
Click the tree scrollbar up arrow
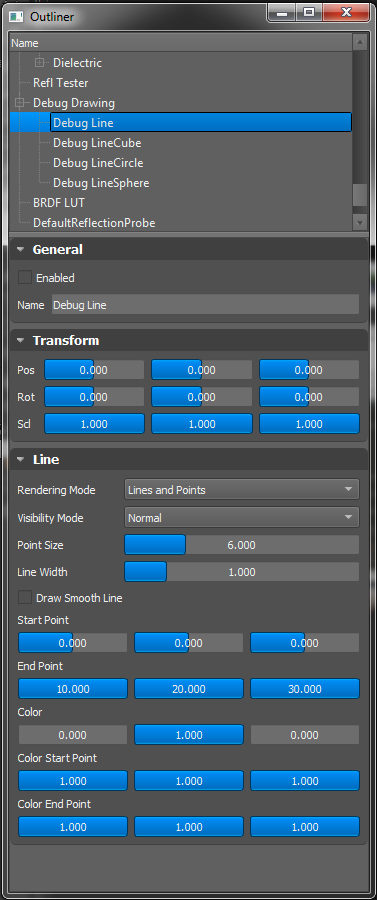360,42
